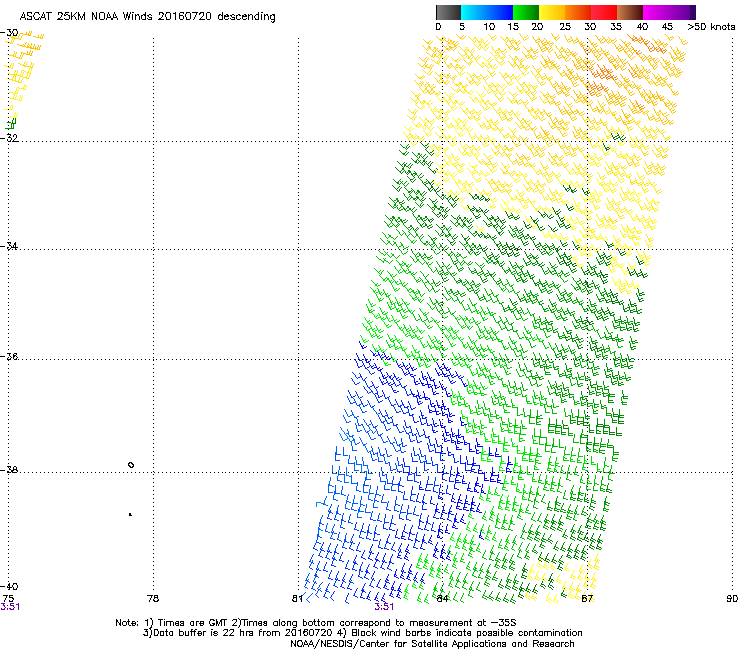Click the "35" label under the color bar
Screen dimensions: 740x650
tap(616, 27)
